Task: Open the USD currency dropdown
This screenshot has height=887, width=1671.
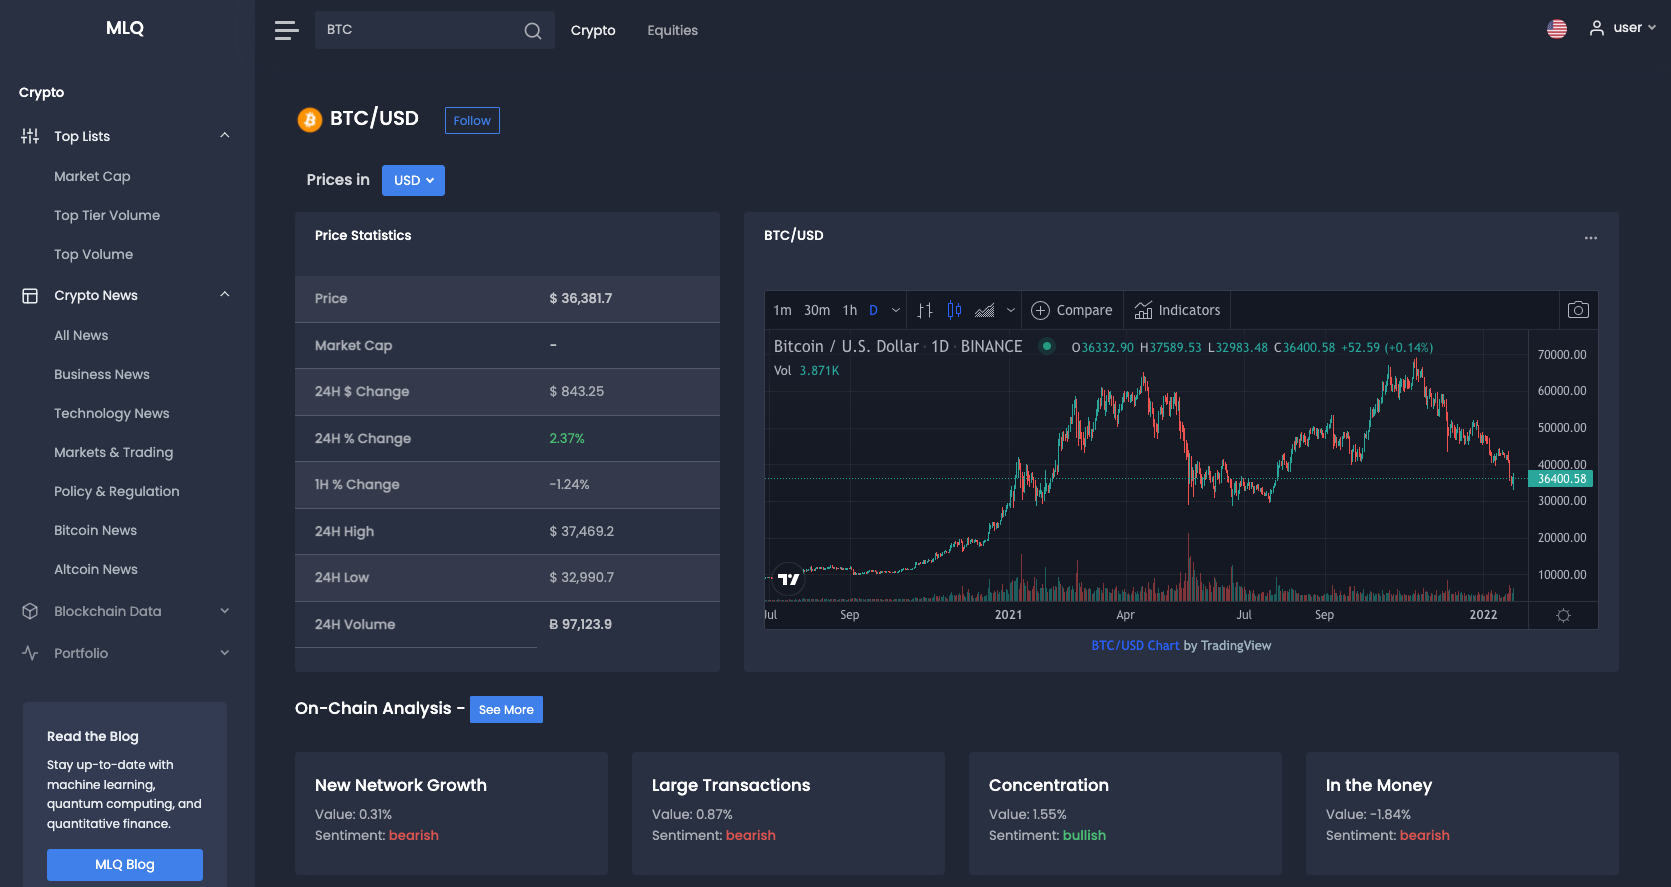Action: 413,180
